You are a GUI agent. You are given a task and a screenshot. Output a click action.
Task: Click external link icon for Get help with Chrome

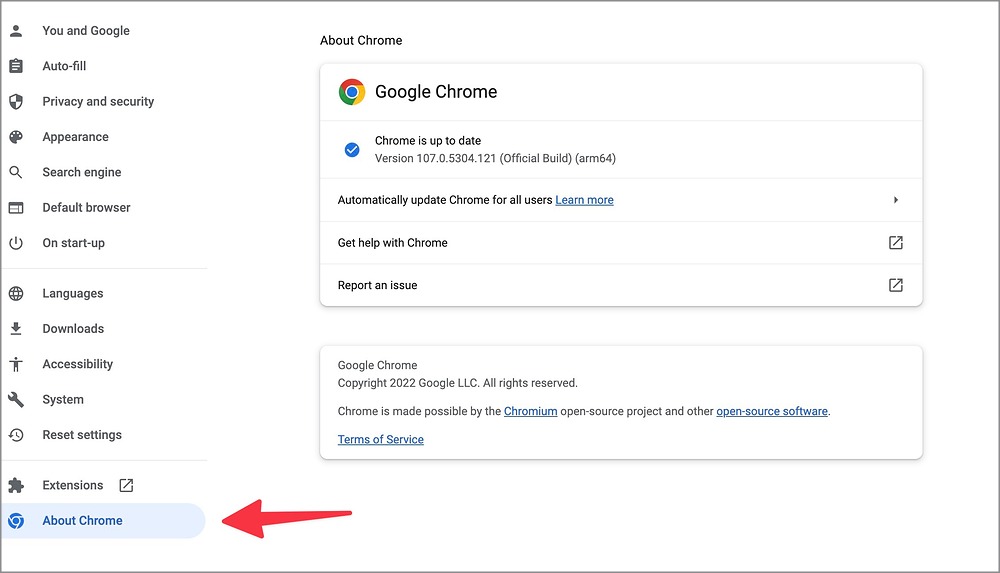[x=896, y=242]
